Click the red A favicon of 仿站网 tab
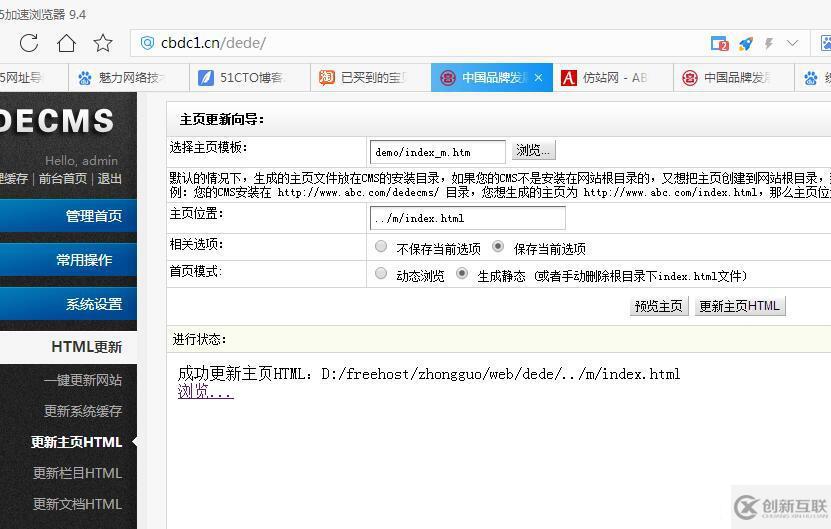The width and height of the screenshot is (831, 529). coord(569,78)
